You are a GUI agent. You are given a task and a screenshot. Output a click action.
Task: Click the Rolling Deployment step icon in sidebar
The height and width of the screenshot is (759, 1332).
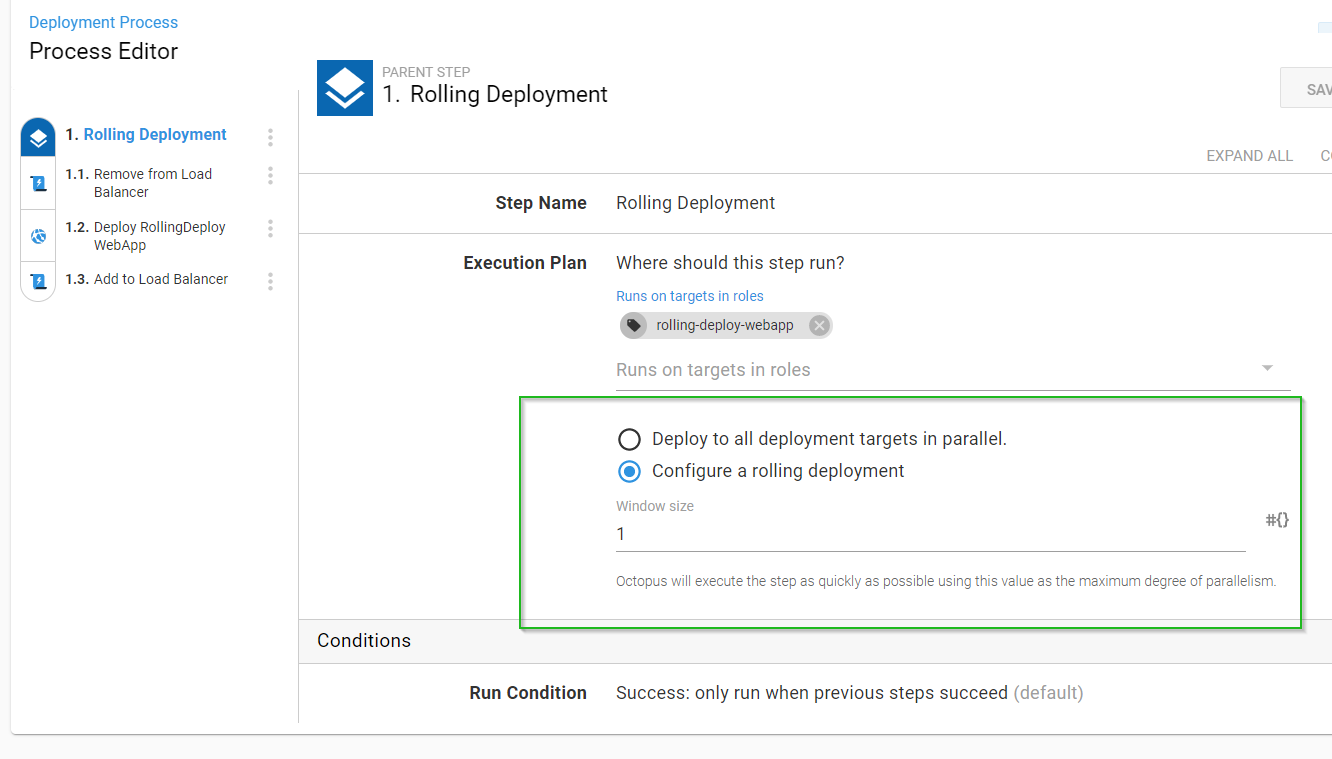38,138
